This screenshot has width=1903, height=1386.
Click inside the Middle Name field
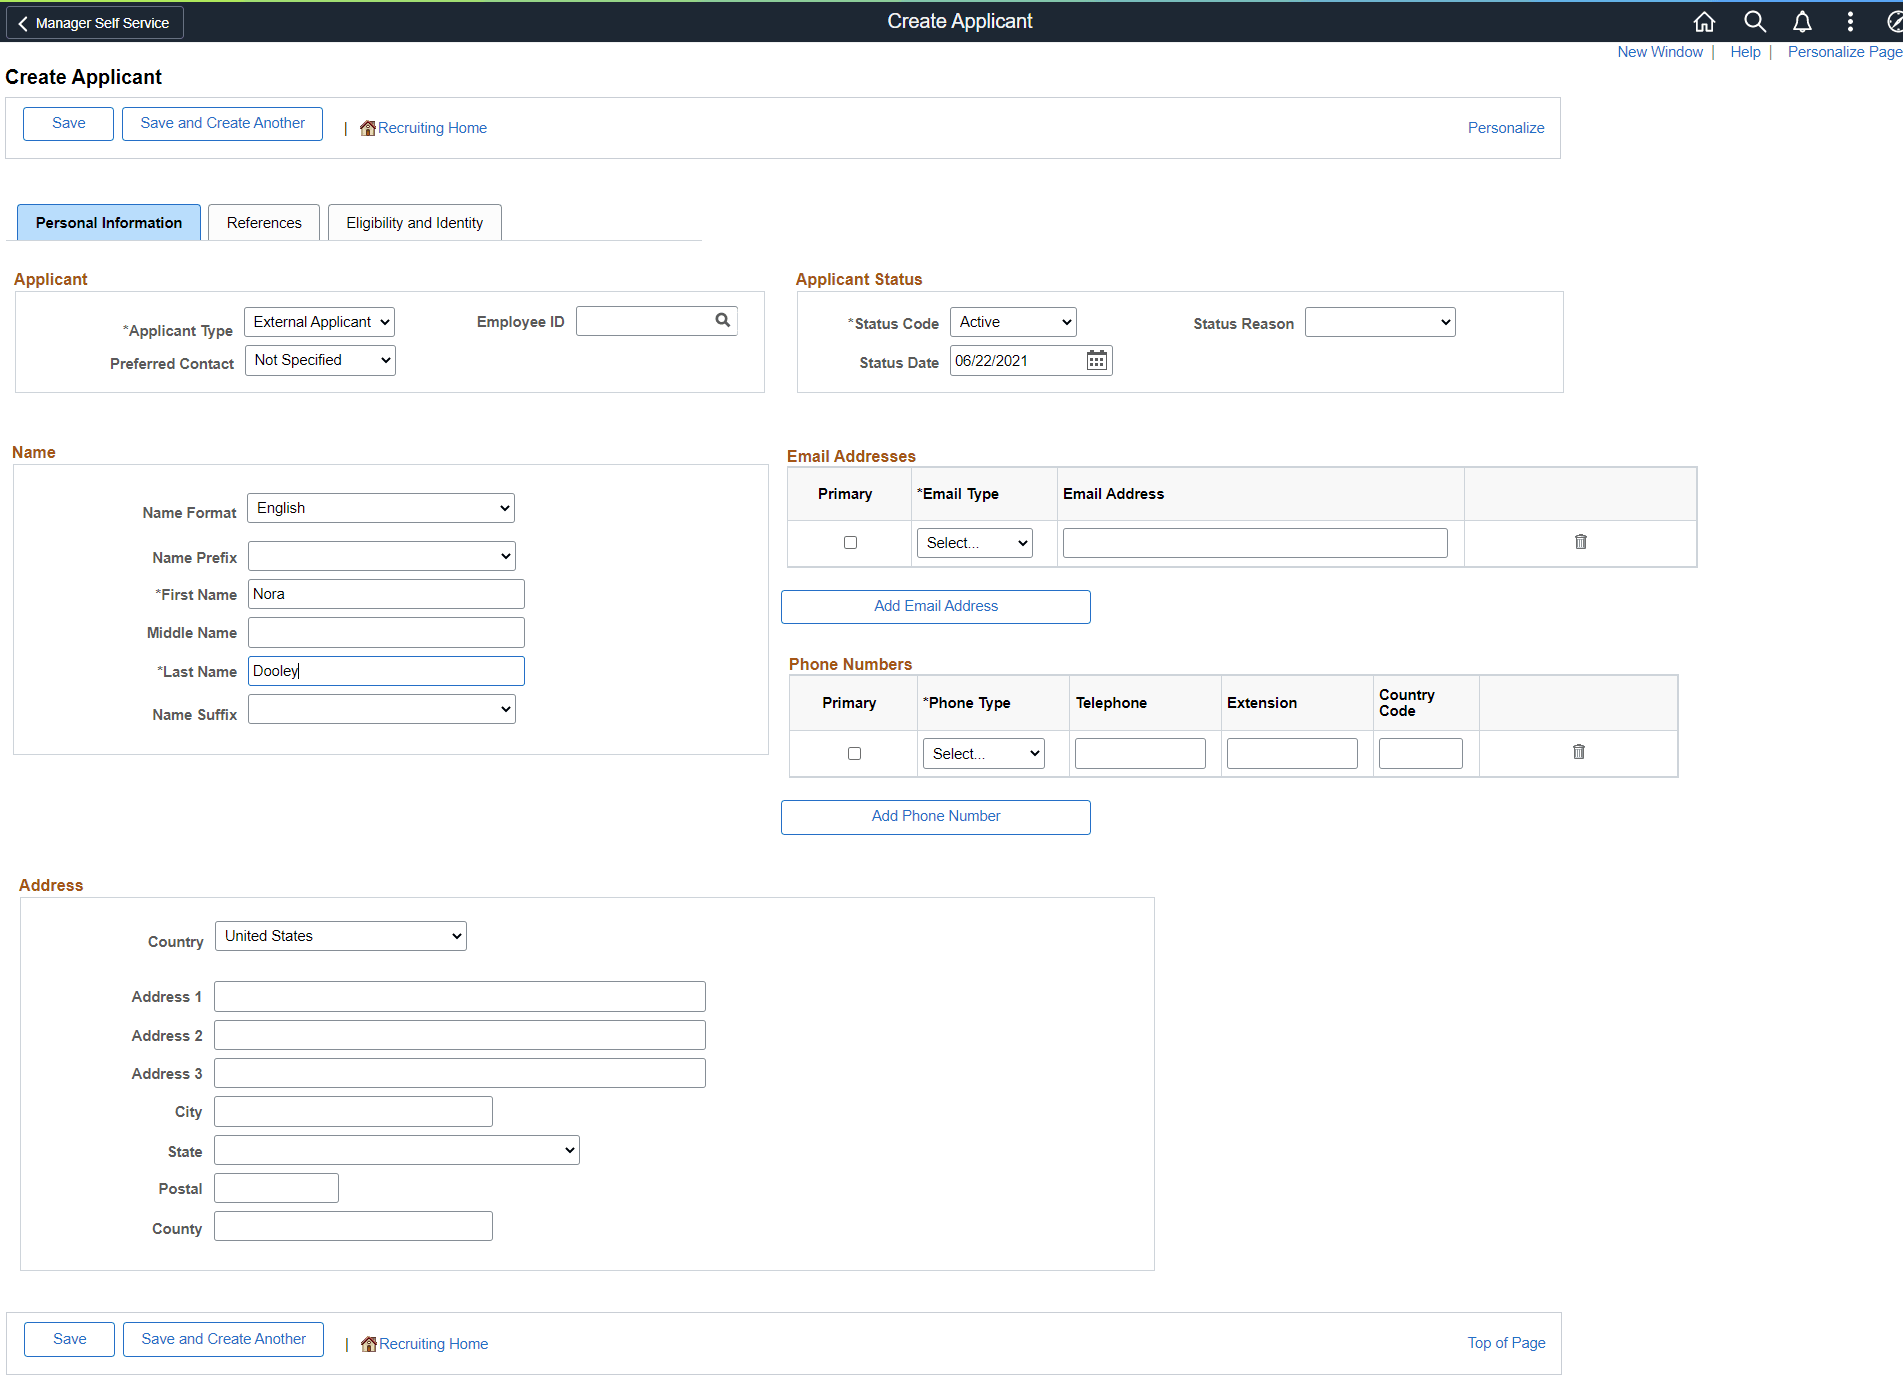point(386,632)
